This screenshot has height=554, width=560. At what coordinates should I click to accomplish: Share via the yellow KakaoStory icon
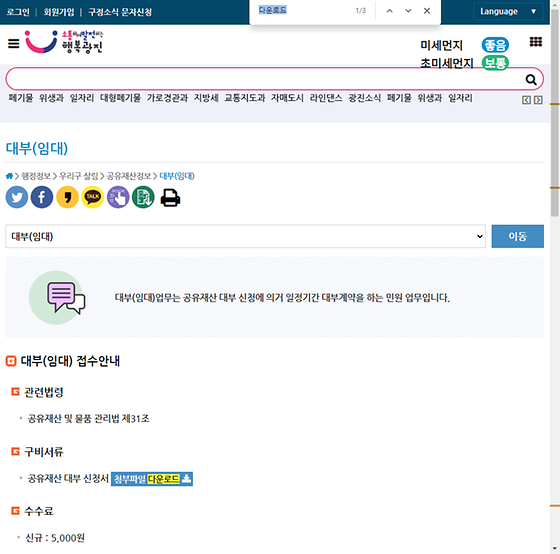coord(67,197)
